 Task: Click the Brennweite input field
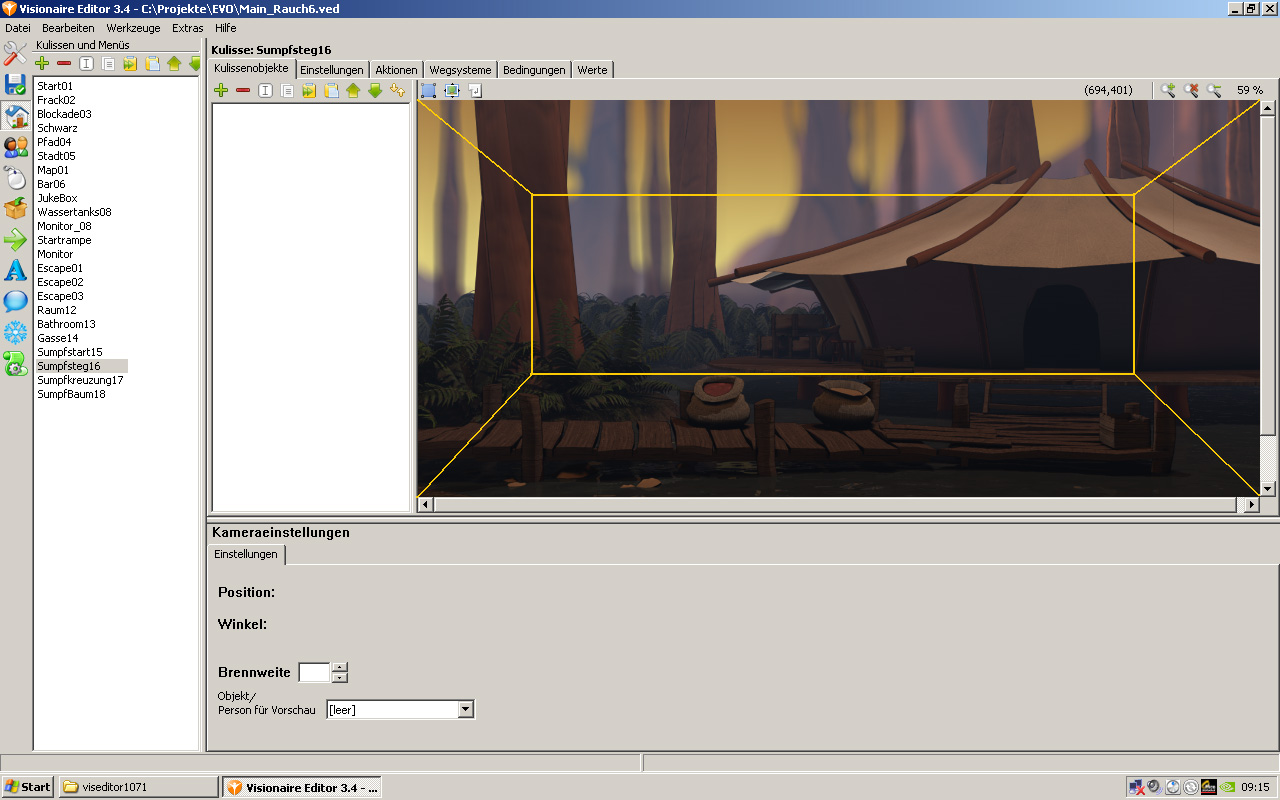(x=314, y=672)
